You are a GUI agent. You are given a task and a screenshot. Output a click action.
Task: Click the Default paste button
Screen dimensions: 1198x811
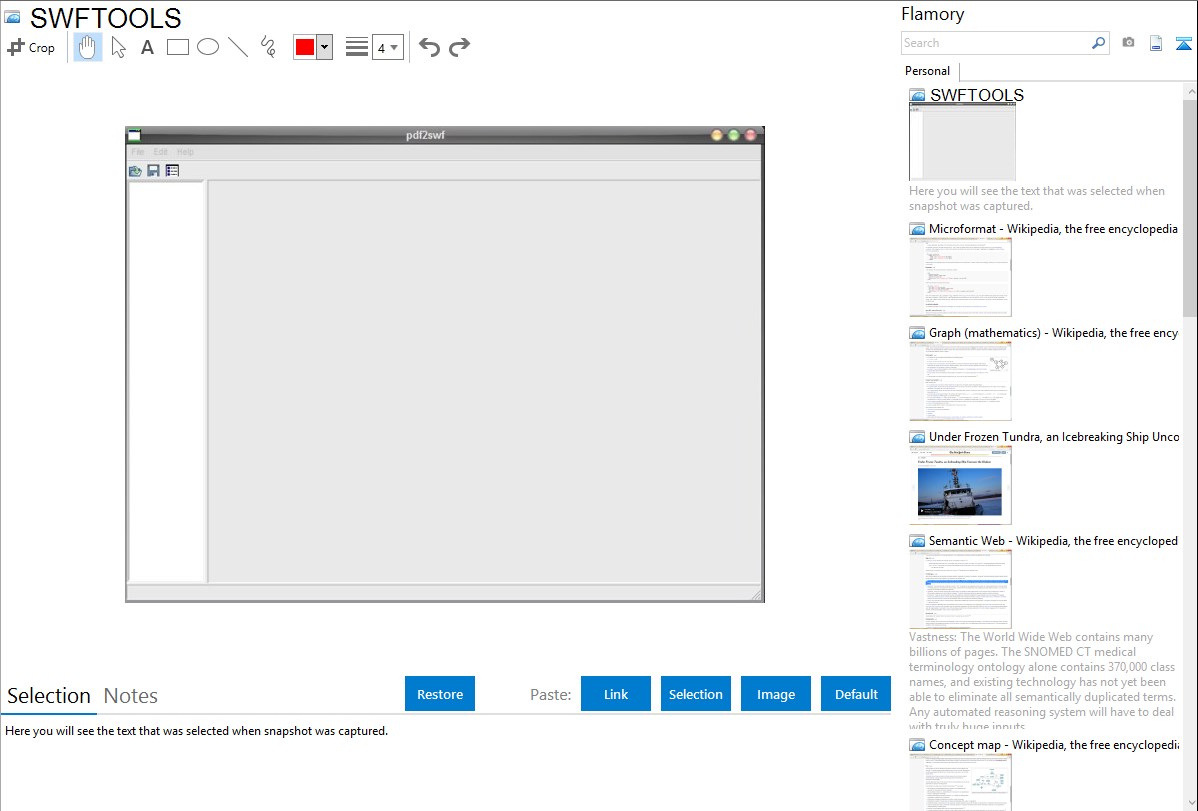coord(856,694)
